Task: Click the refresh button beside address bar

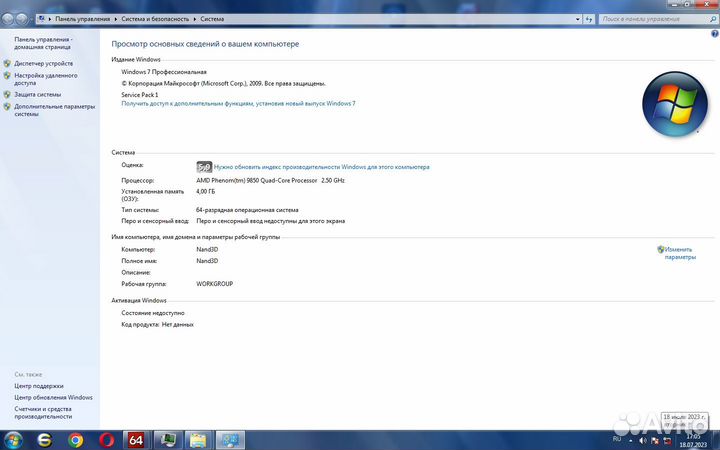Action: (x=589, y=19)
